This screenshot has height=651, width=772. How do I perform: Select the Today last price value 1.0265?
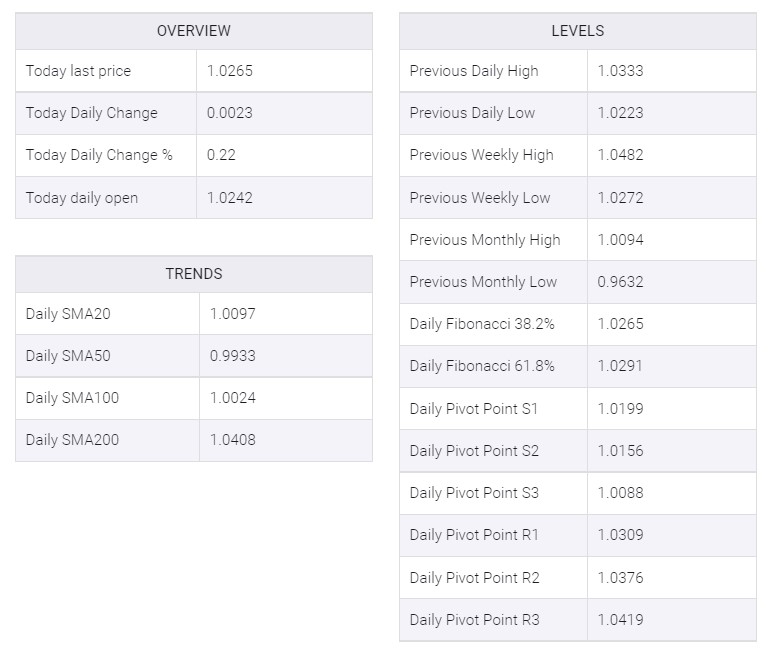coord(230,71)
